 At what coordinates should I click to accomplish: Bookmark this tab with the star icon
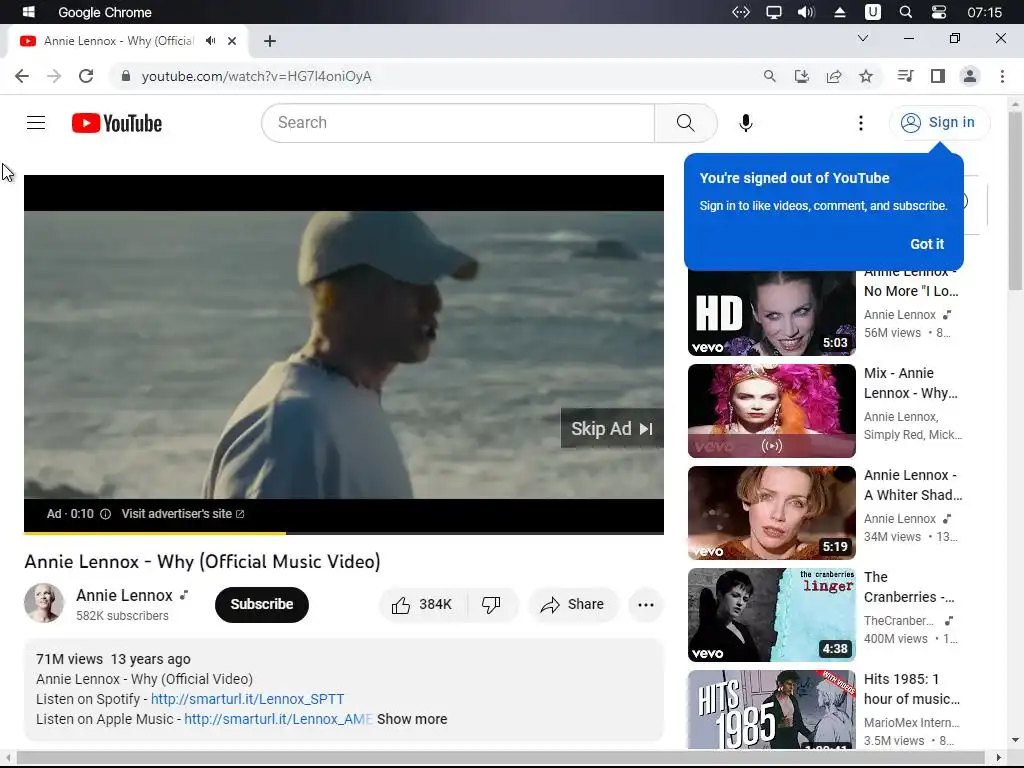pos(866,76)
